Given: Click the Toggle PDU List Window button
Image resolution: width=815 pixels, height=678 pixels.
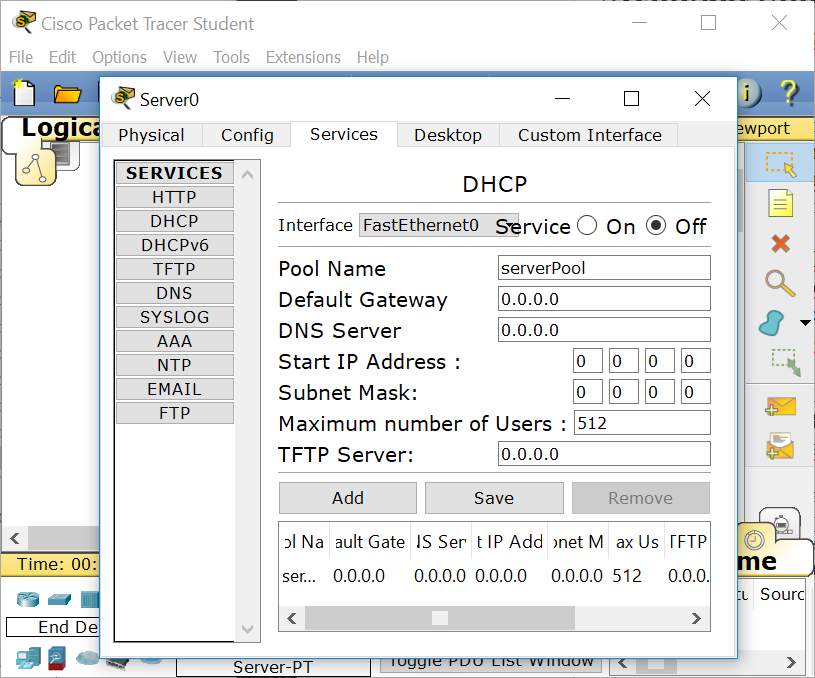Looking at the screenshot, I should coord(491,663).
